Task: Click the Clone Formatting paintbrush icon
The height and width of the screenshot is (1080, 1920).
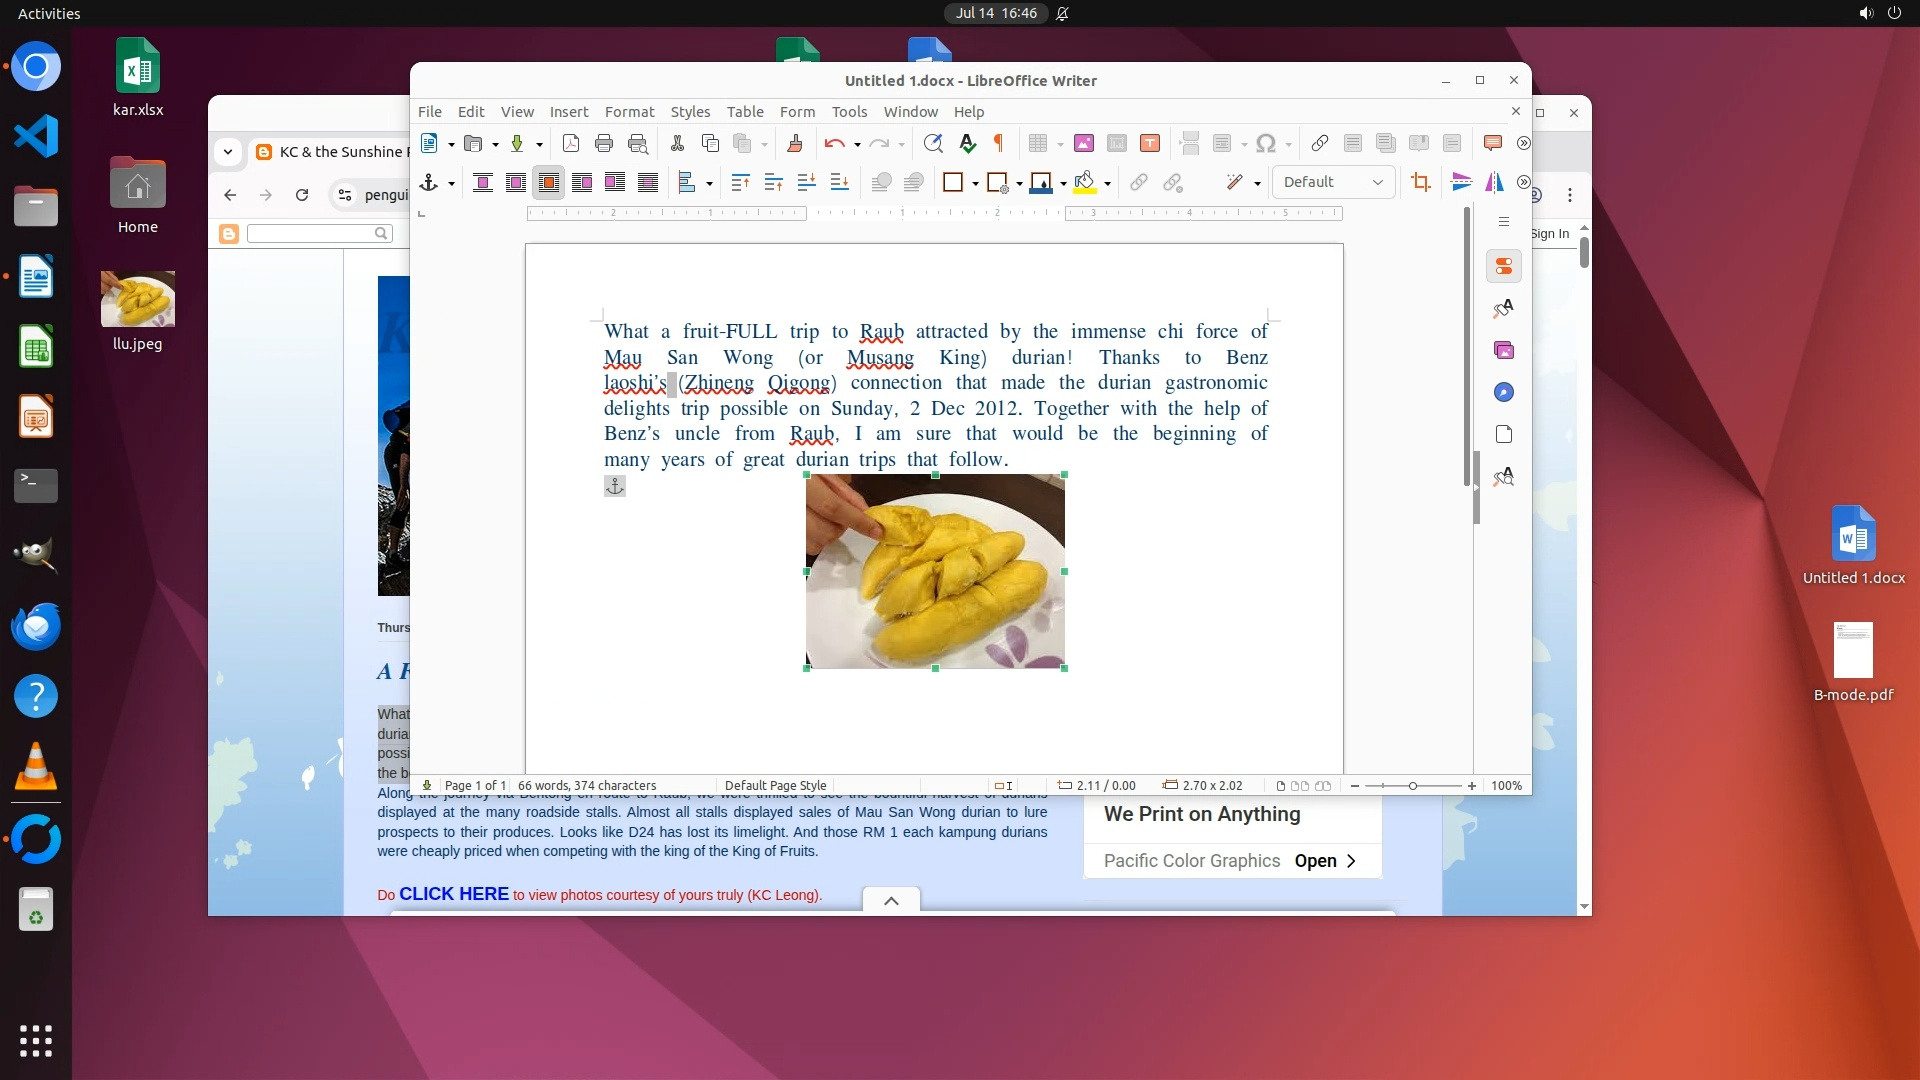Action: pyautogui.click(x=795, y=143)
